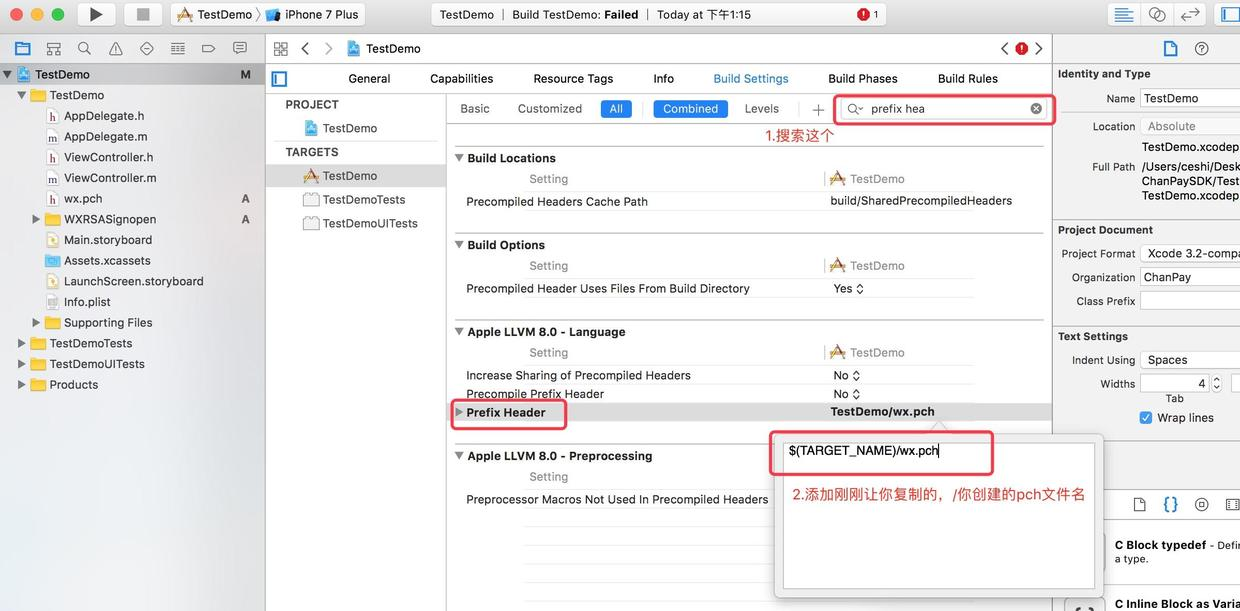This screenshot has height=611, width=1240.
Task: Select the All settings filter
Action: click(x=616, y=109)
